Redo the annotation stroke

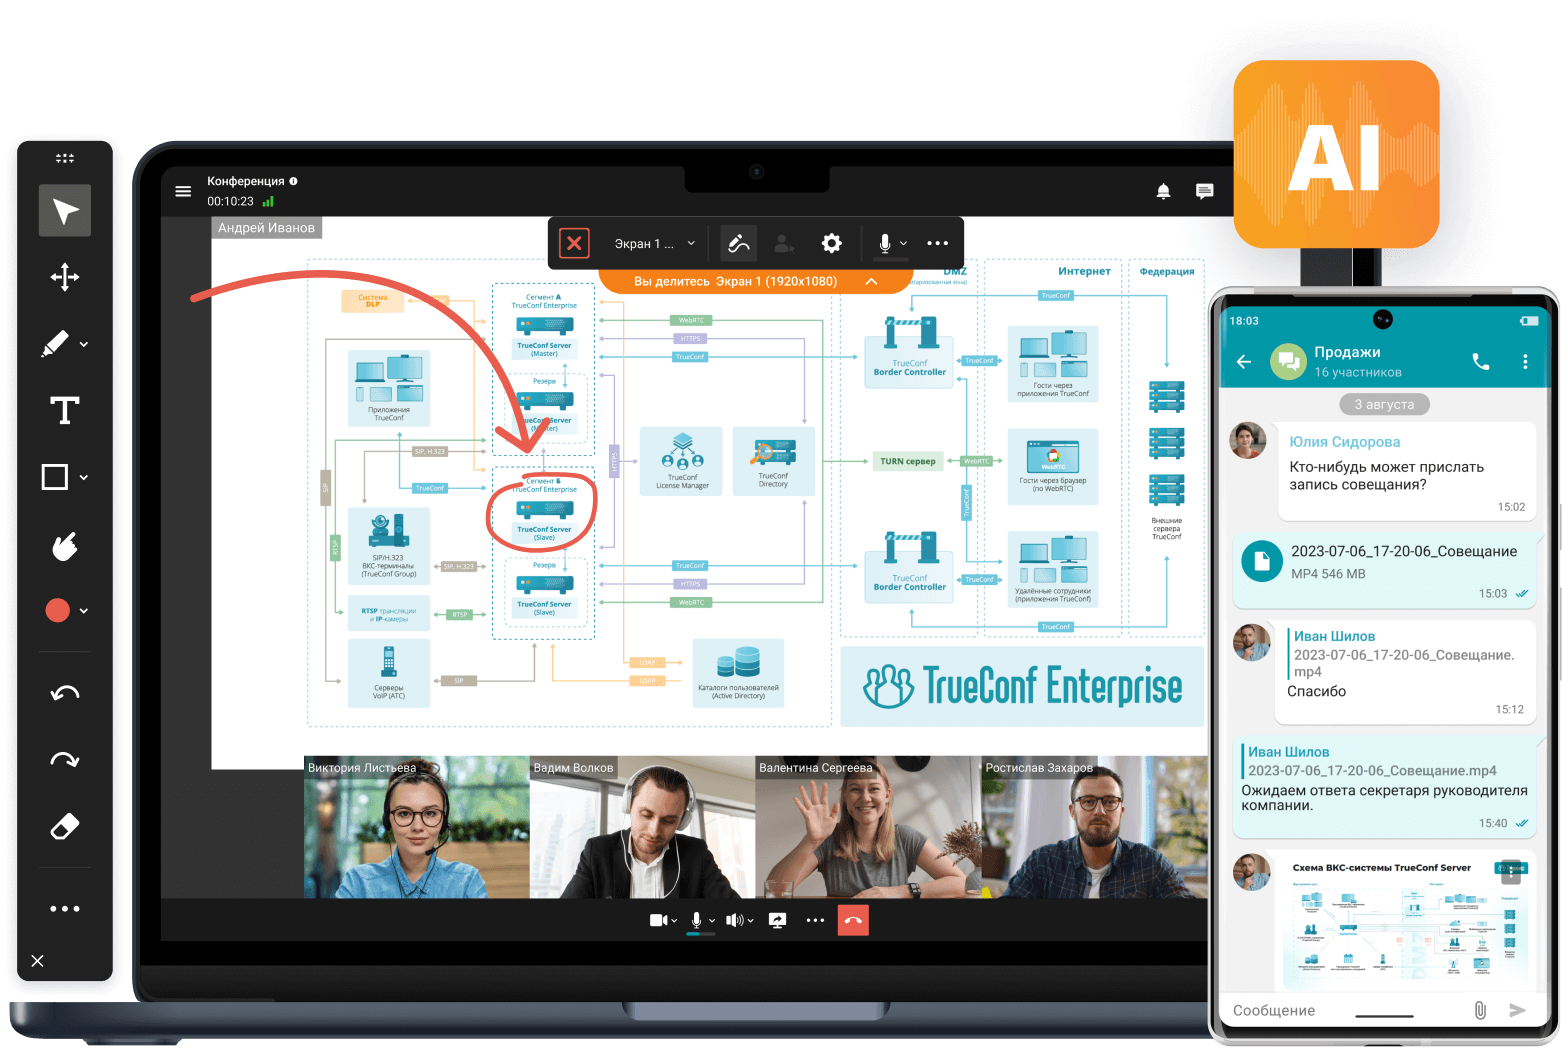point(65,760)
